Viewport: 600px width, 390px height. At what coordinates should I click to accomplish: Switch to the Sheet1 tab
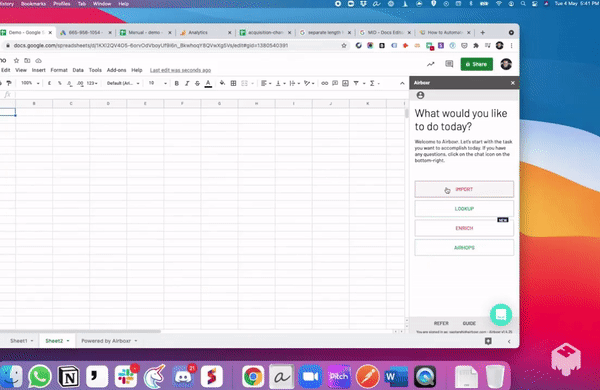(19, 341)
